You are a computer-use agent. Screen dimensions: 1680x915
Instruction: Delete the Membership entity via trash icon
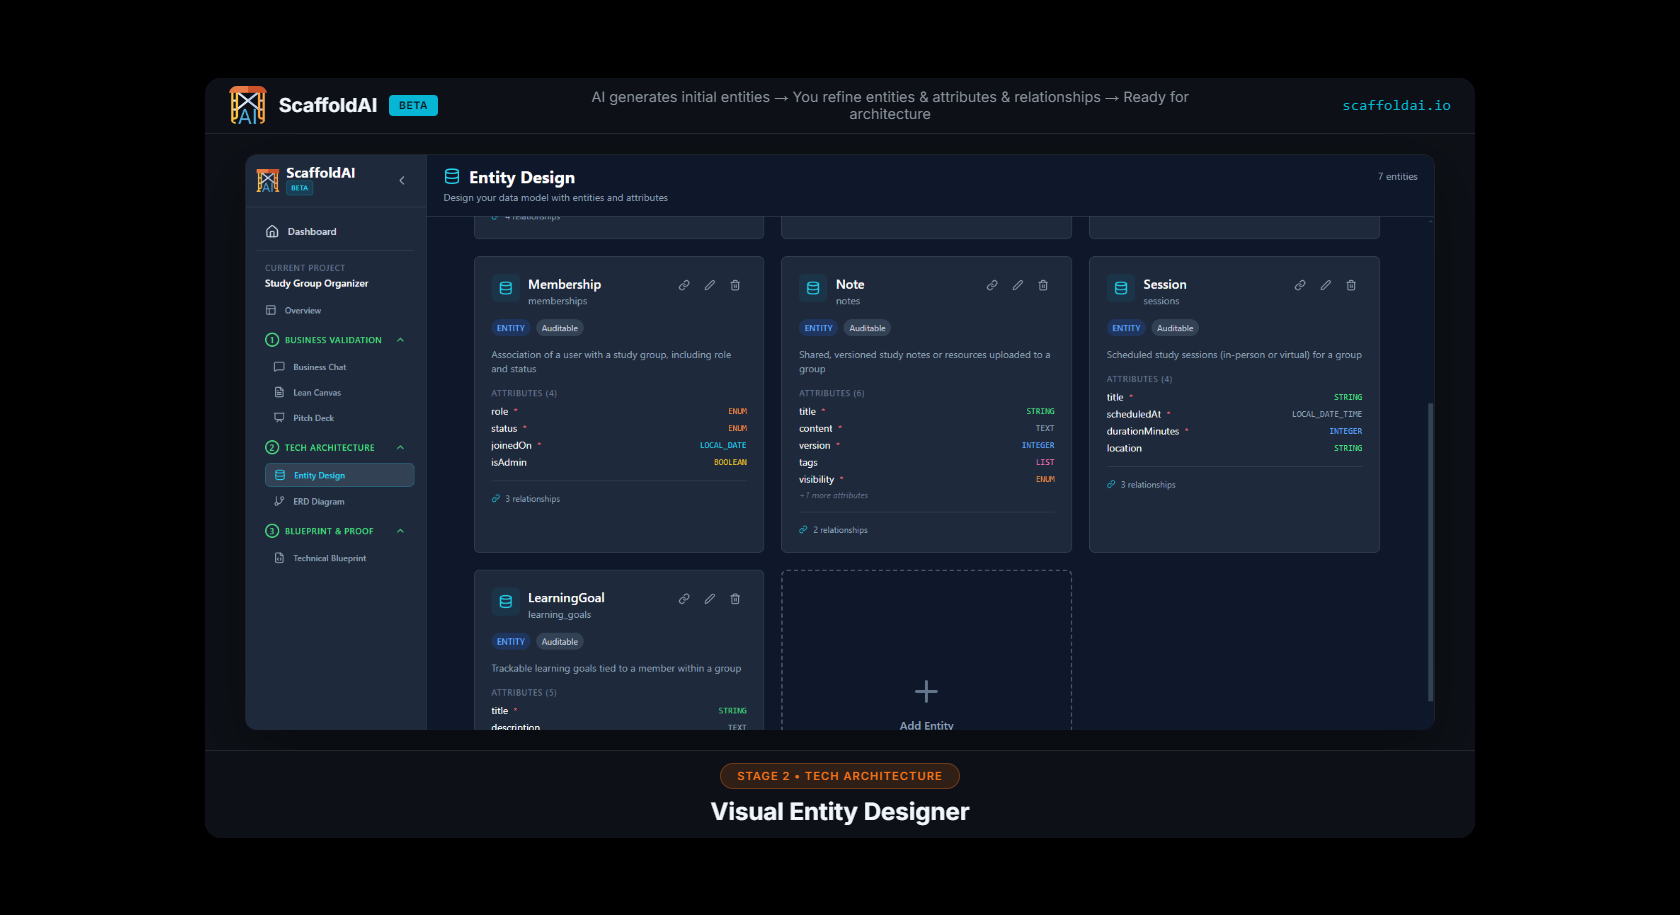735,285
